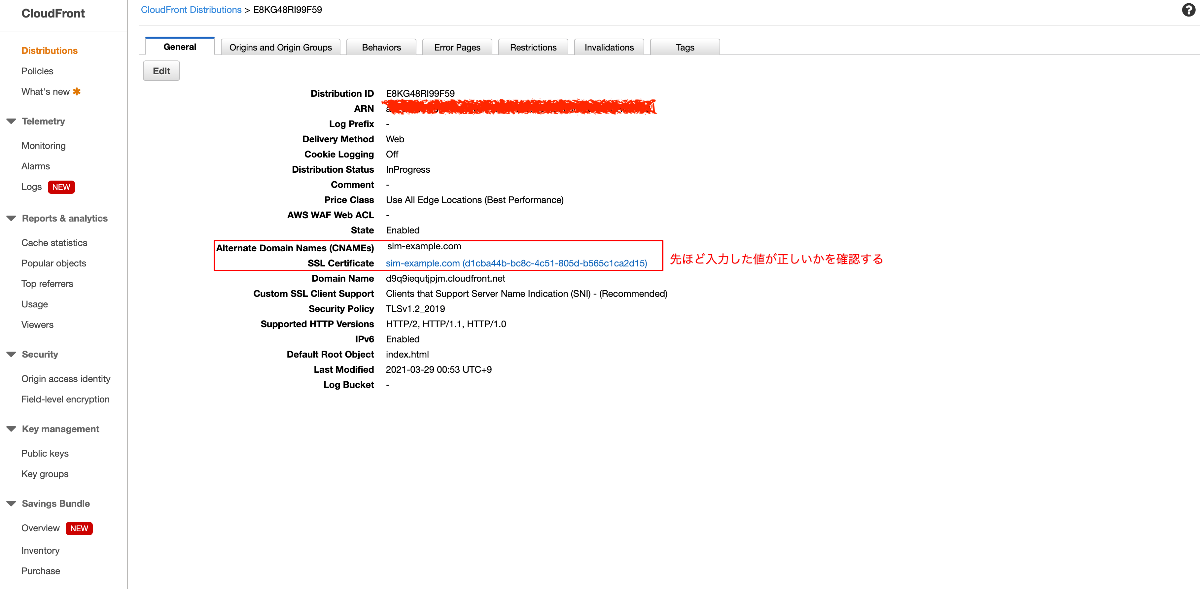Screen dimensions: 1200x589
Task: Open Distributions in the sidebar
Action: [x=49, y=51]
